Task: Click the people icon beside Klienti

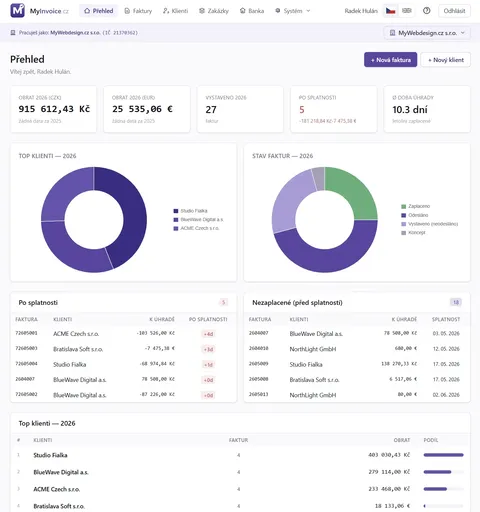Action: coord(166,11)
